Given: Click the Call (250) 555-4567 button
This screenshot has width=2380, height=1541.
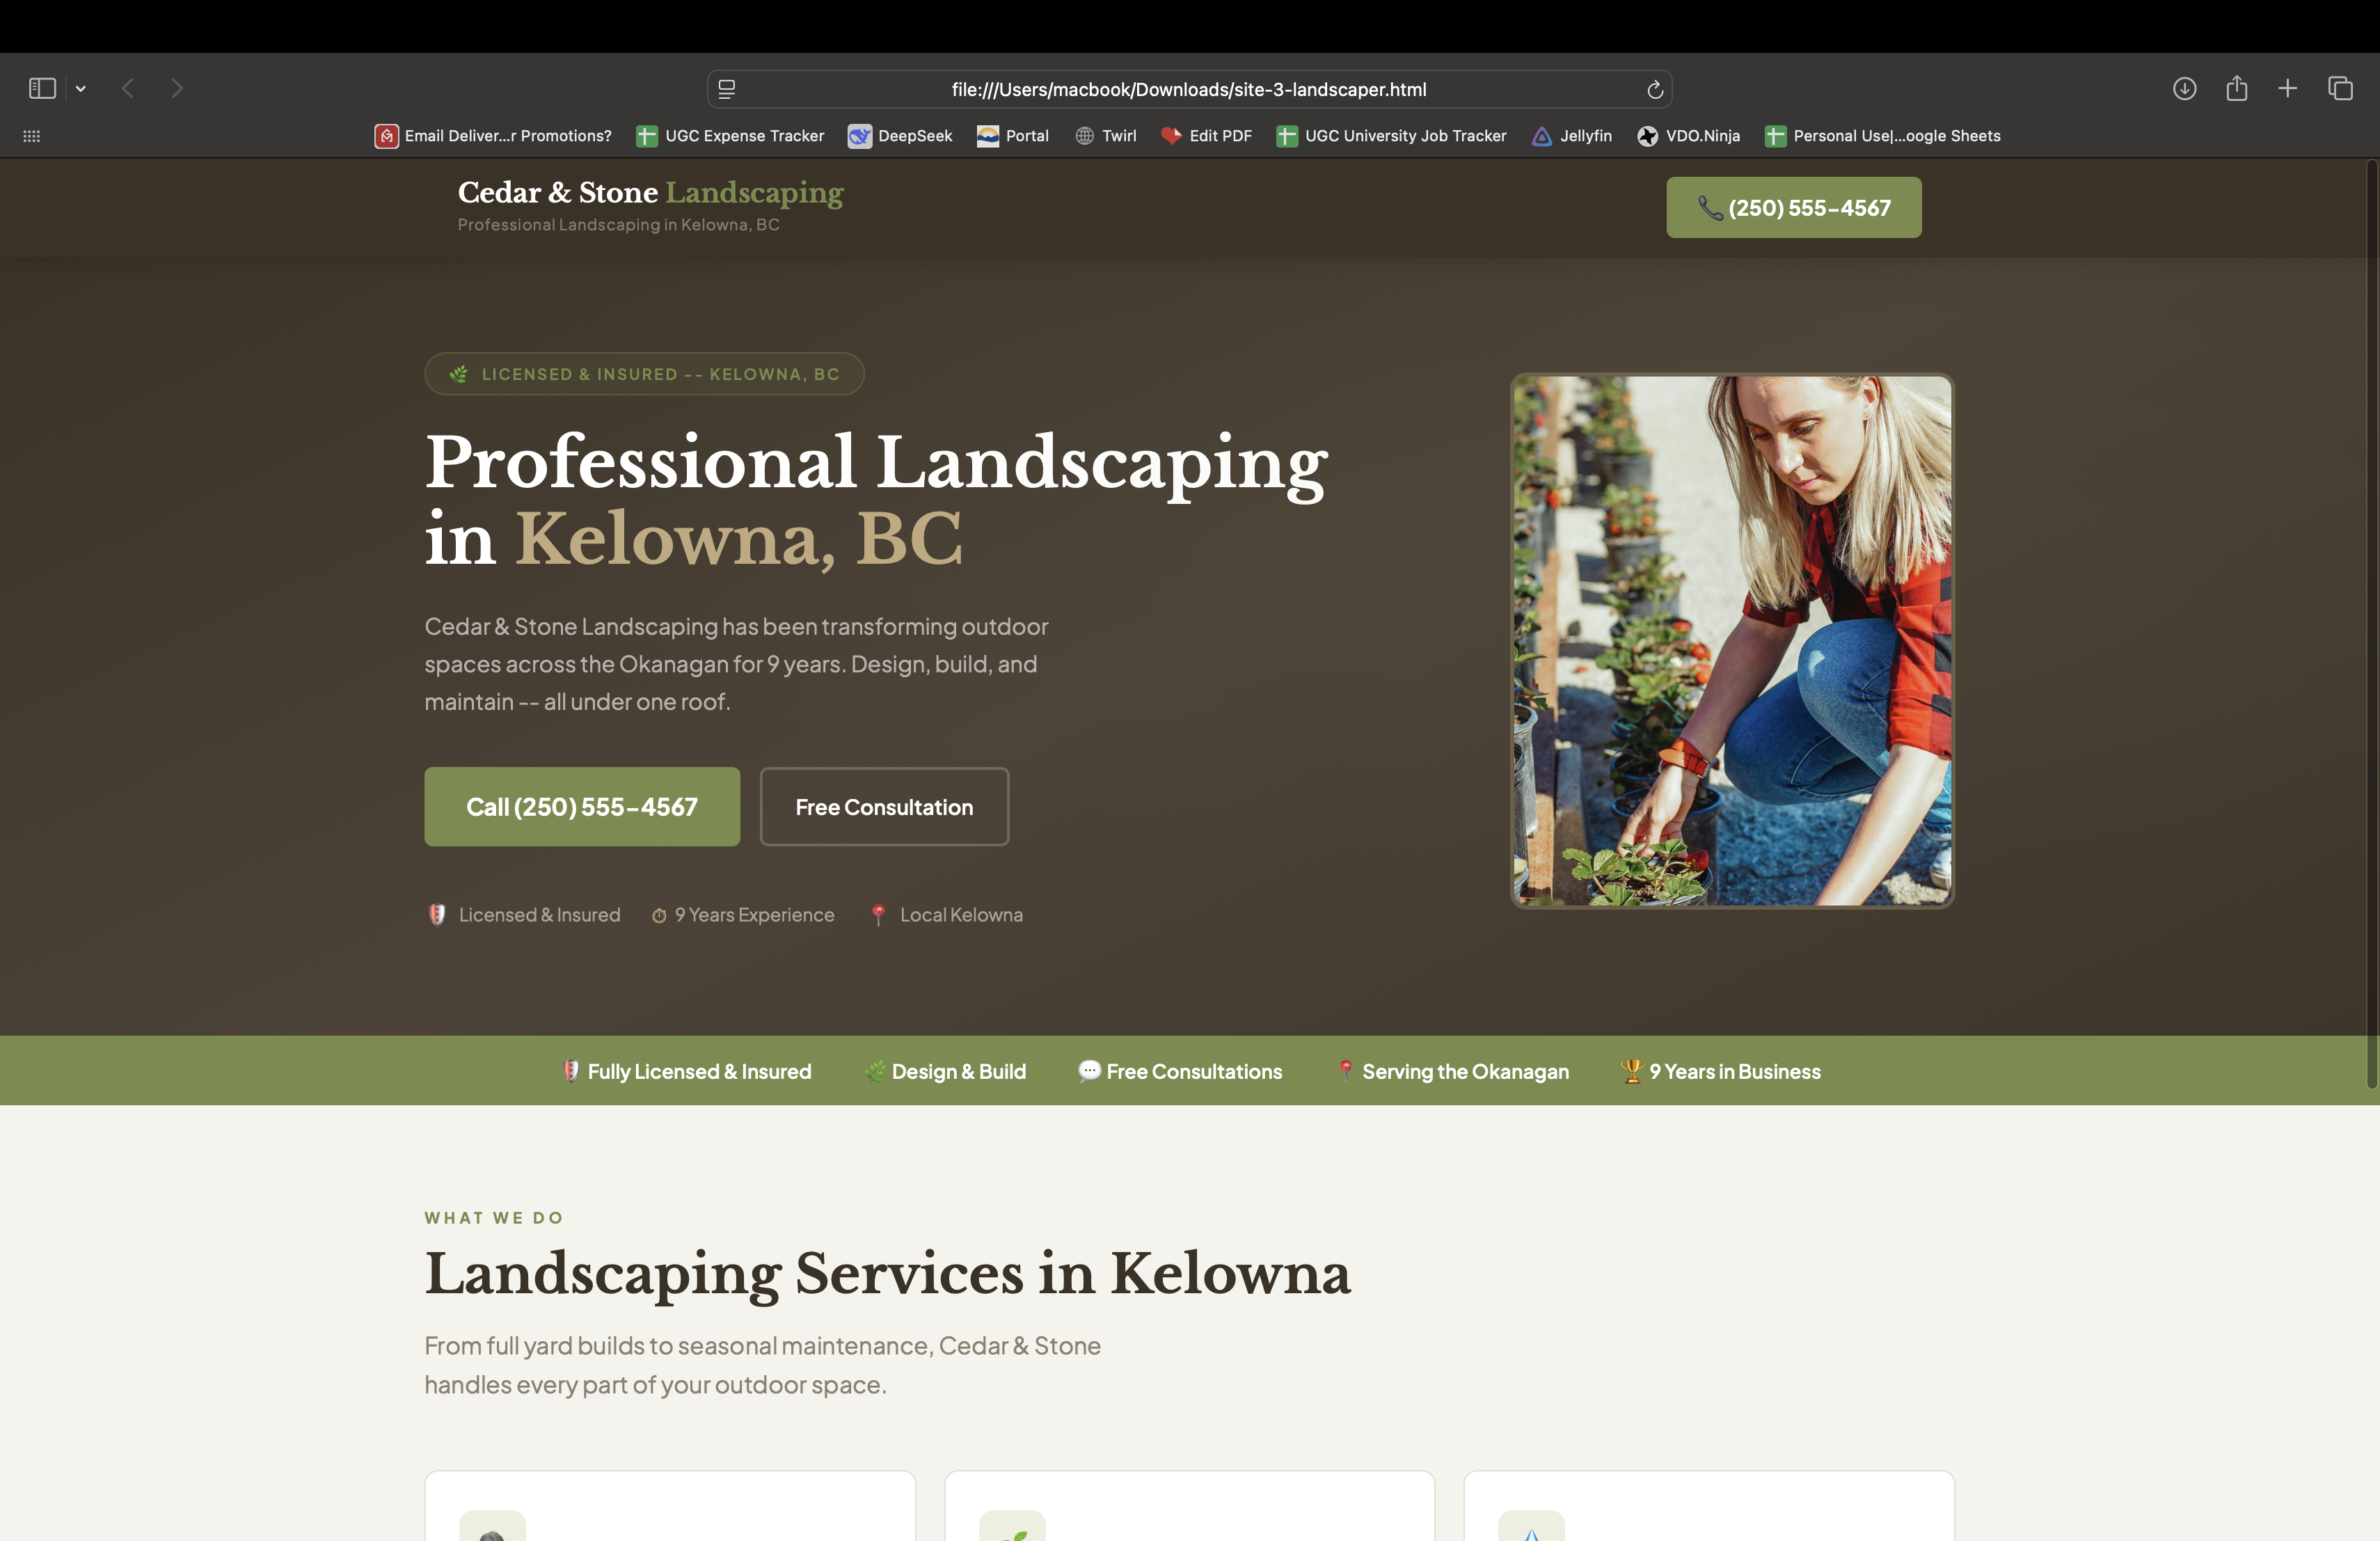Looking at the screenshot, I should pos(582,806).
